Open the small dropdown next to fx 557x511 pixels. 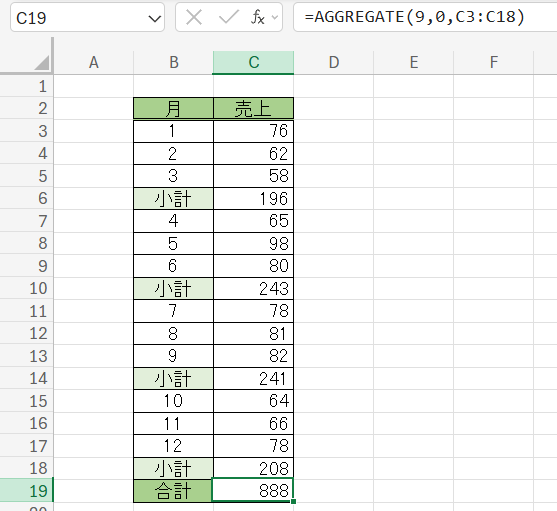(275, 17)
